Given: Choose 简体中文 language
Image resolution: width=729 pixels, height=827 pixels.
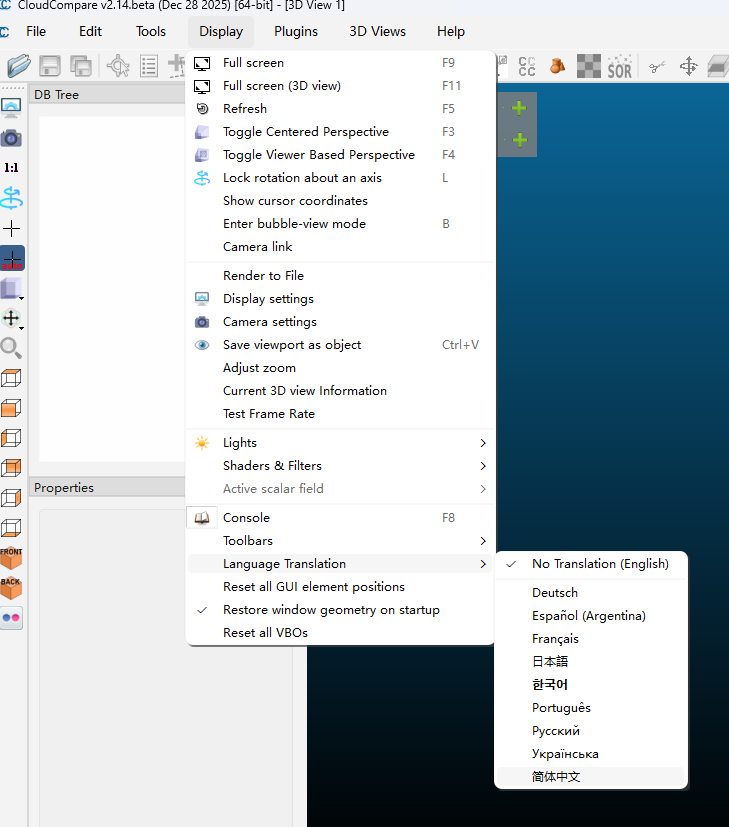Looking at the screenshot, I should click(591, 777).
